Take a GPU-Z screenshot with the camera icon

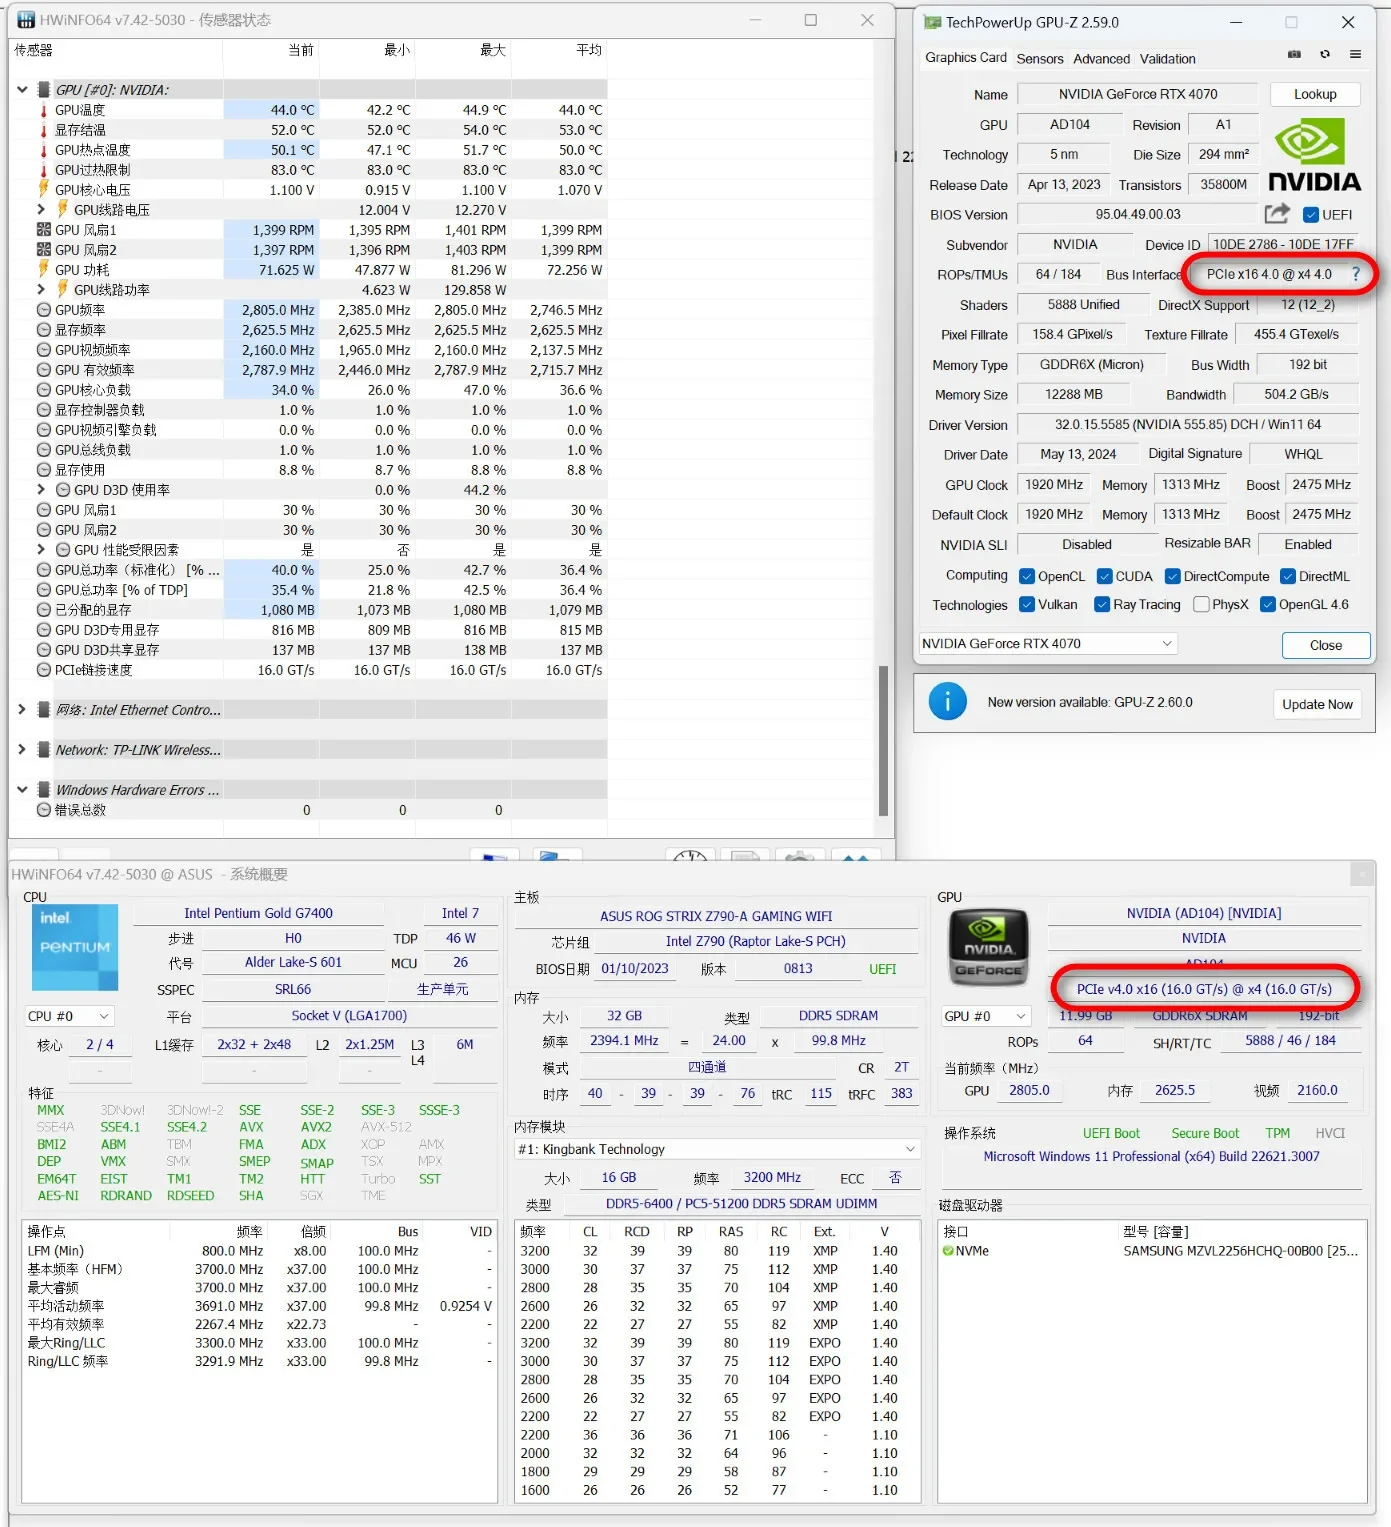click(1294, 55)
